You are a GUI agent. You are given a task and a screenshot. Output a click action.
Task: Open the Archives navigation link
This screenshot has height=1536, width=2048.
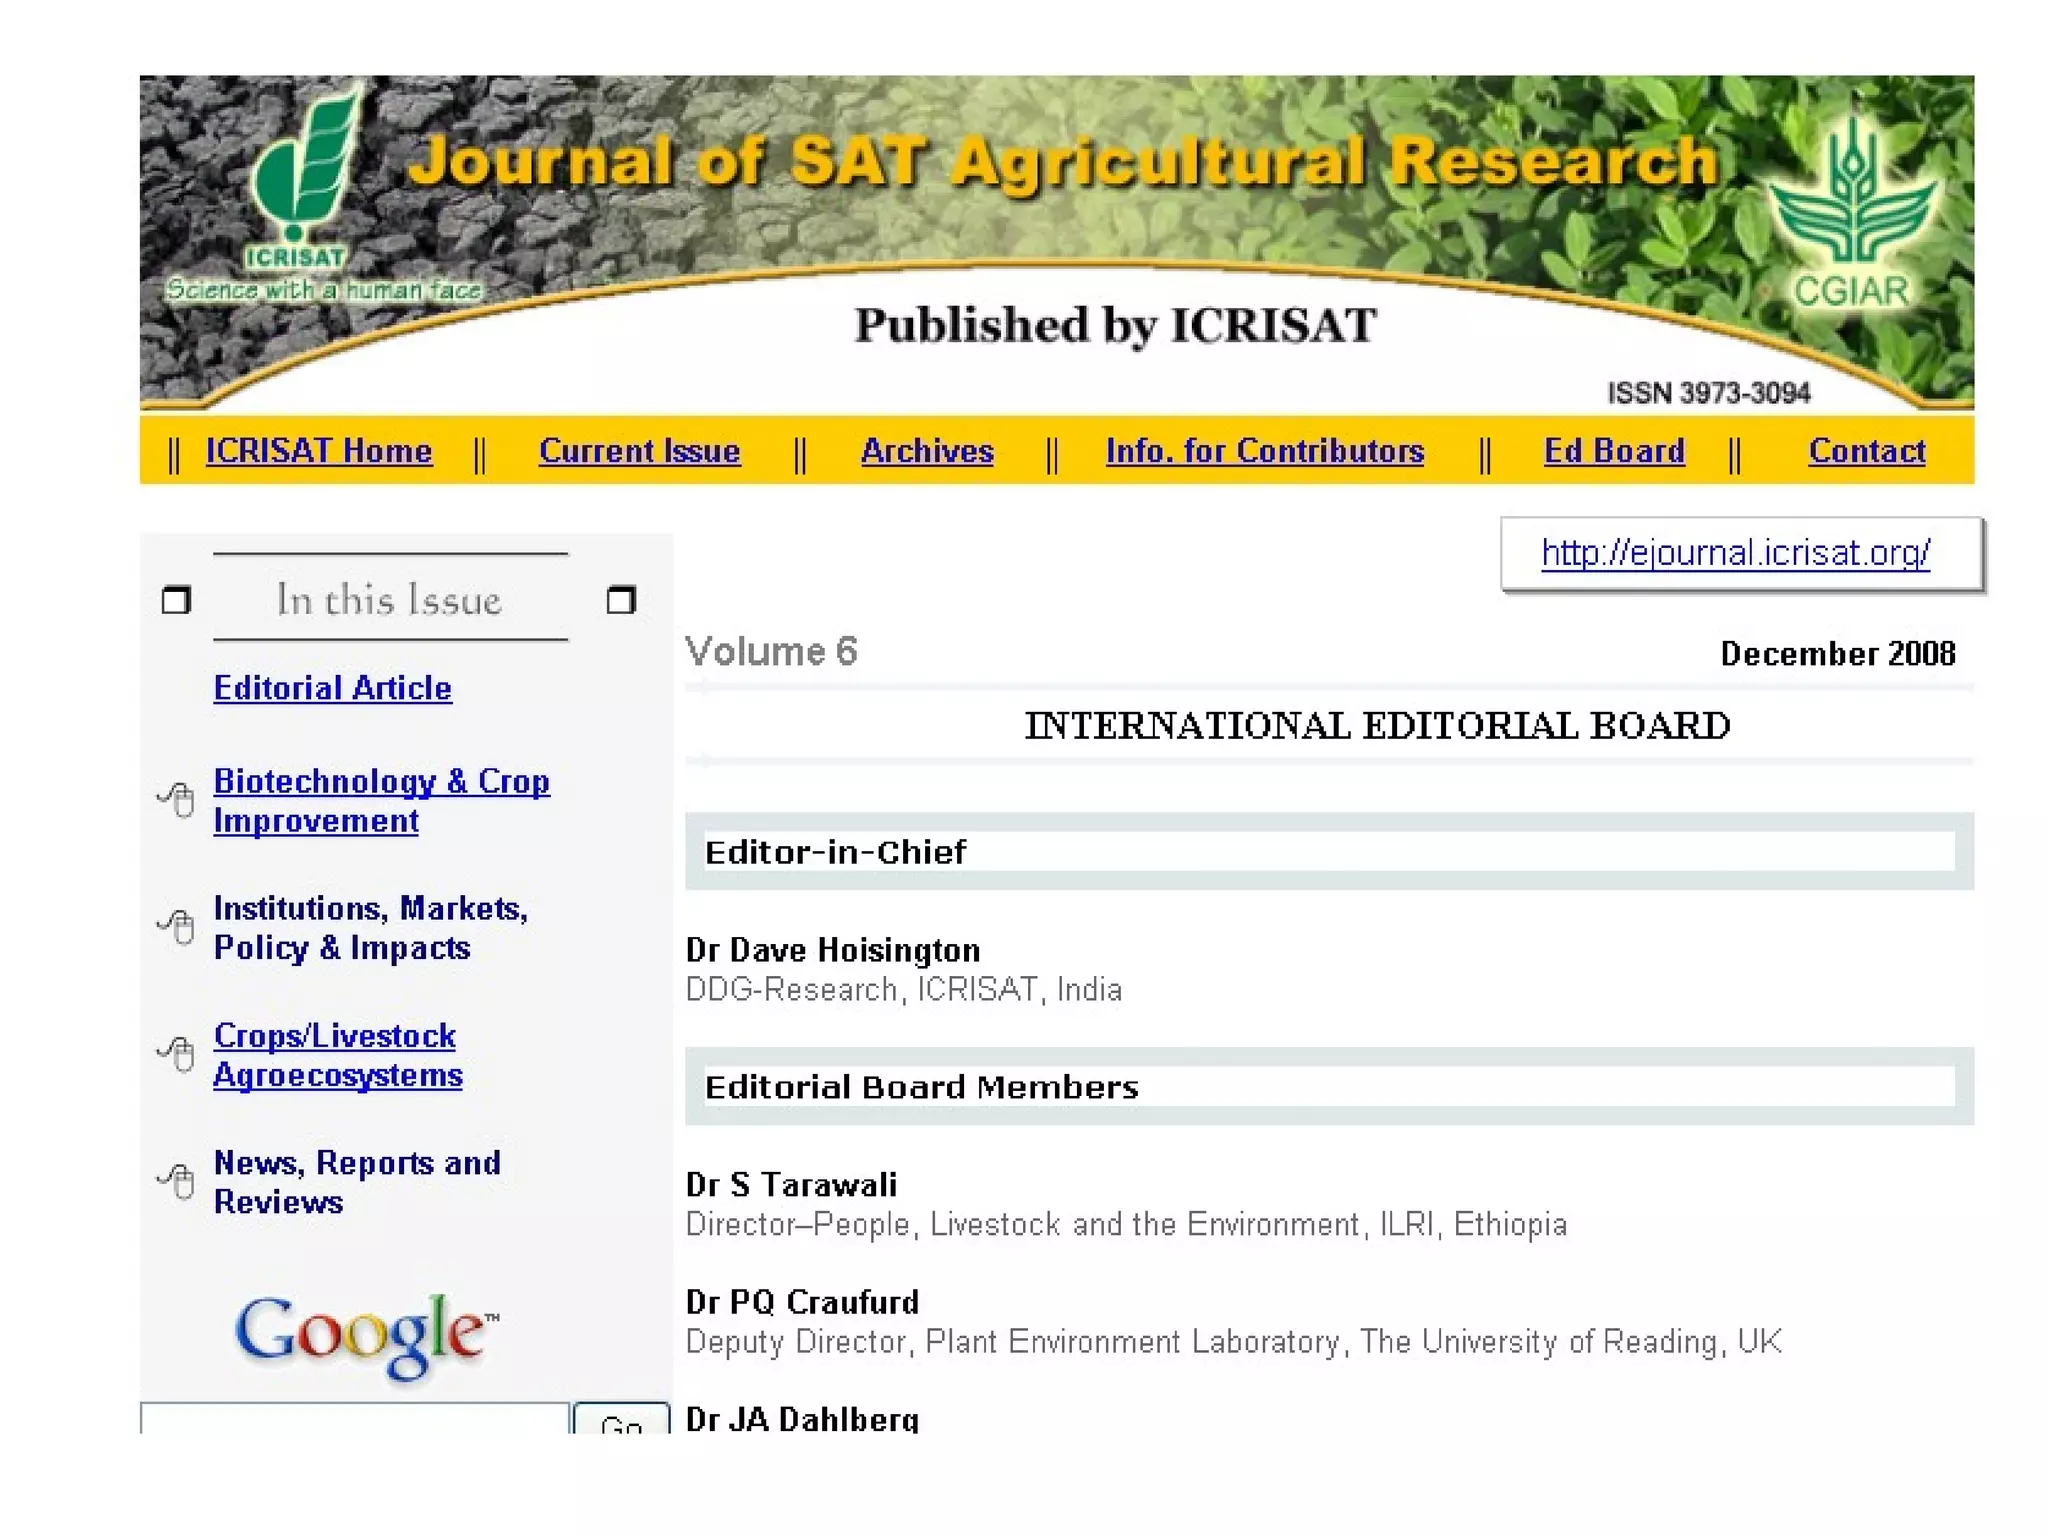[x=927, y=451]
